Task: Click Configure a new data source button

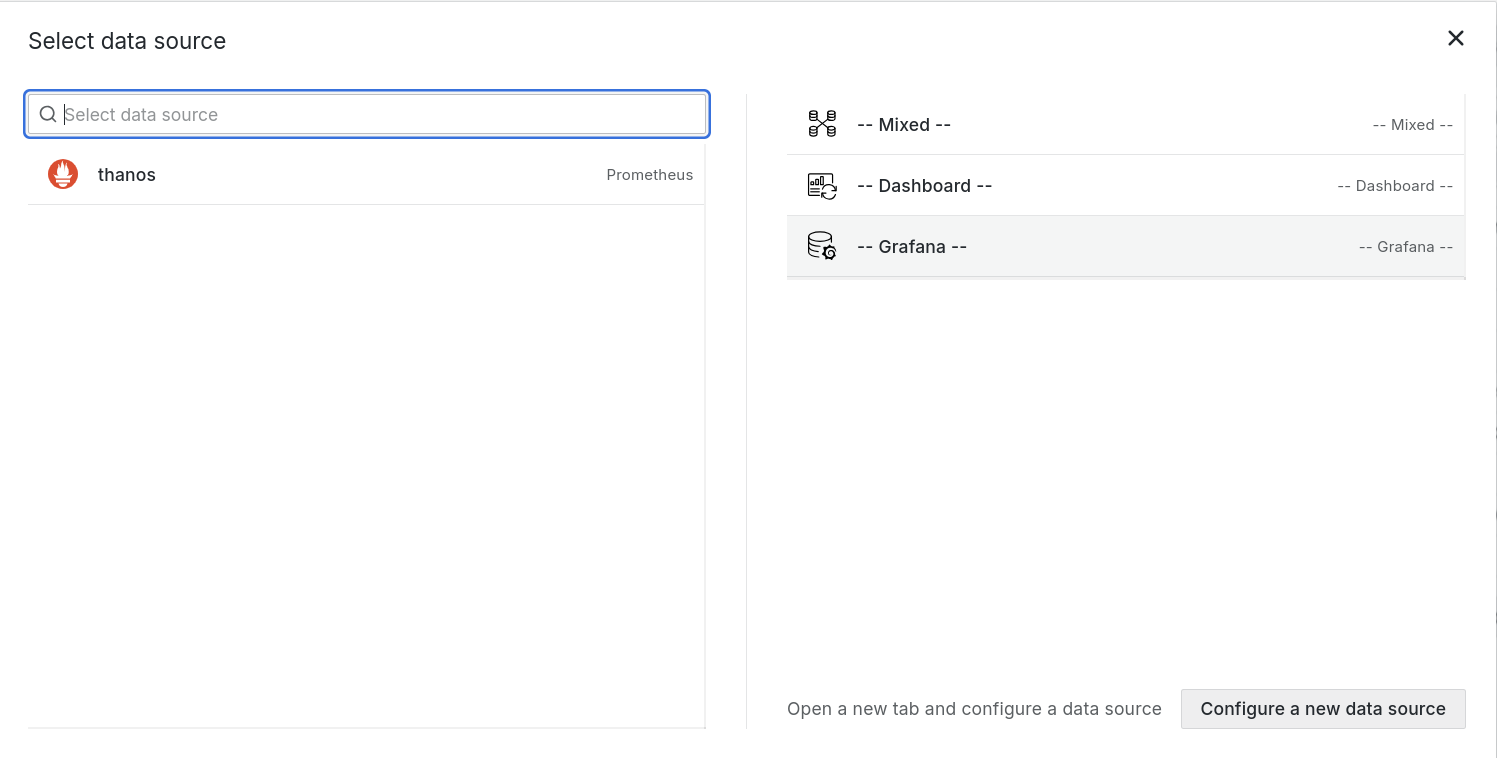Action: click(1323, 708)
